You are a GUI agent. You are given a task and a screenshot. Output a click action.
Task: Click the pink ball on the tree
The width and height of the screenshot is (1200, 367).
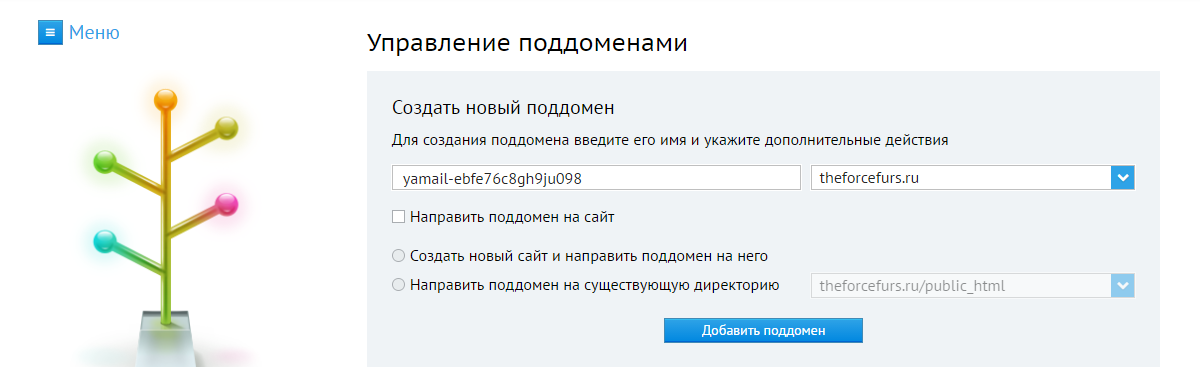[227, 205]
